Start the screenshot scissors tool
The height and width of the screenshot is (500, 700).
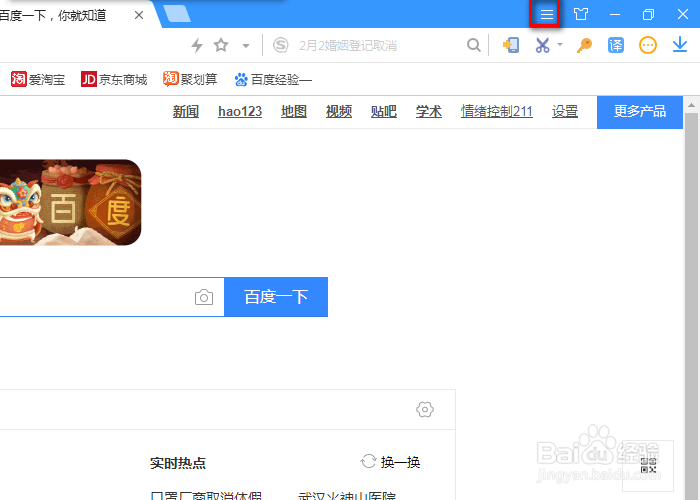pyautogui.click(x=542, y=45)
